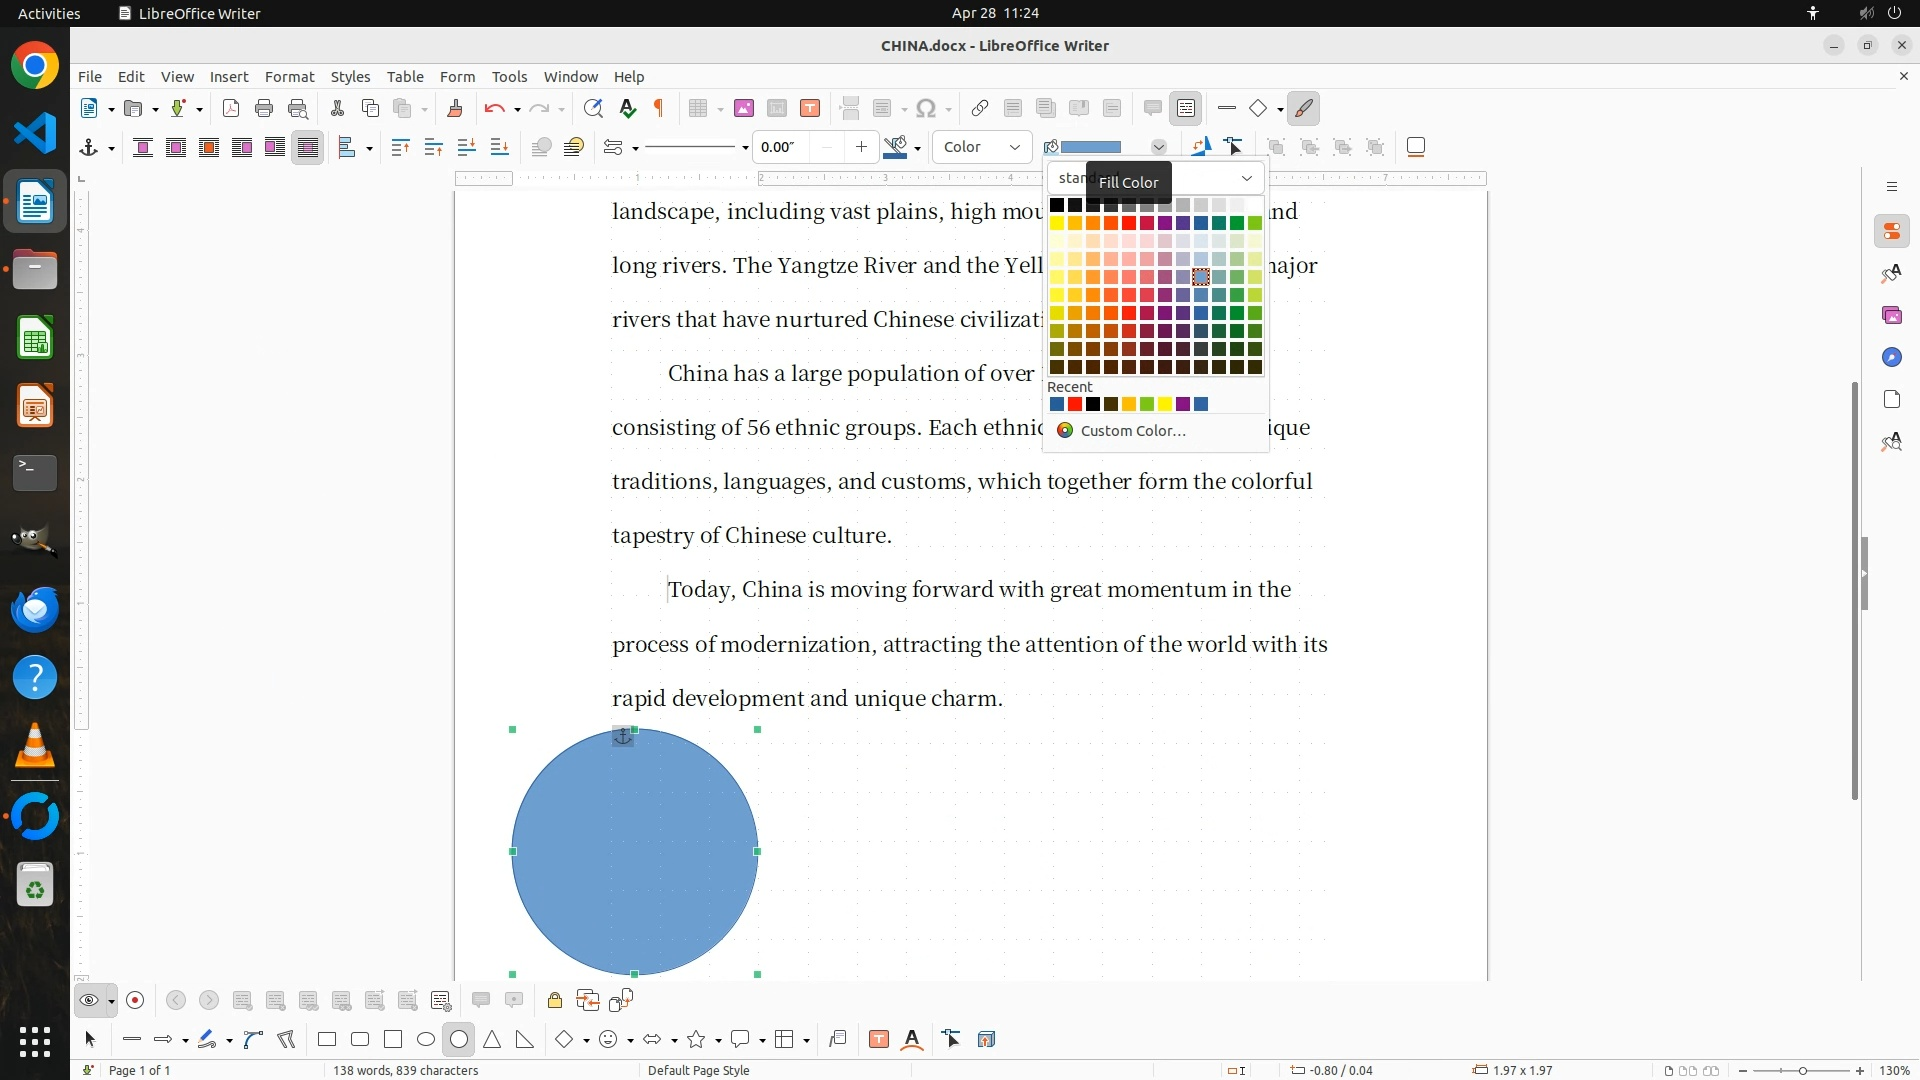Click the Insert Special Character icon
This screenshot has height=1080, width=1920.
pyautogui.click(x=926, y=109)
